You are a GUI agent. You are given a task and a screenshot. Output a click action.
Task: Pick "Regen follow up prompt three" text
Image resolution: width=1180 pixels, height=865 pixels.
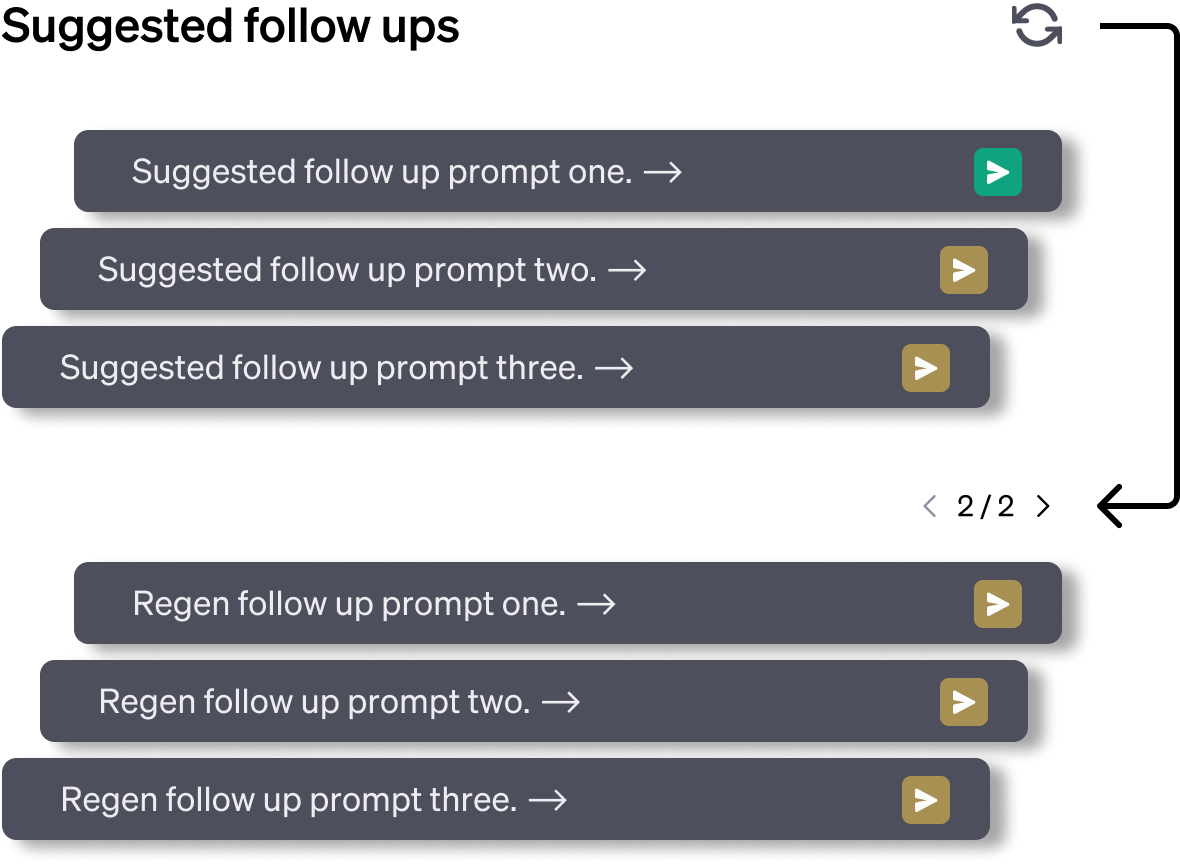pos(288,800)
